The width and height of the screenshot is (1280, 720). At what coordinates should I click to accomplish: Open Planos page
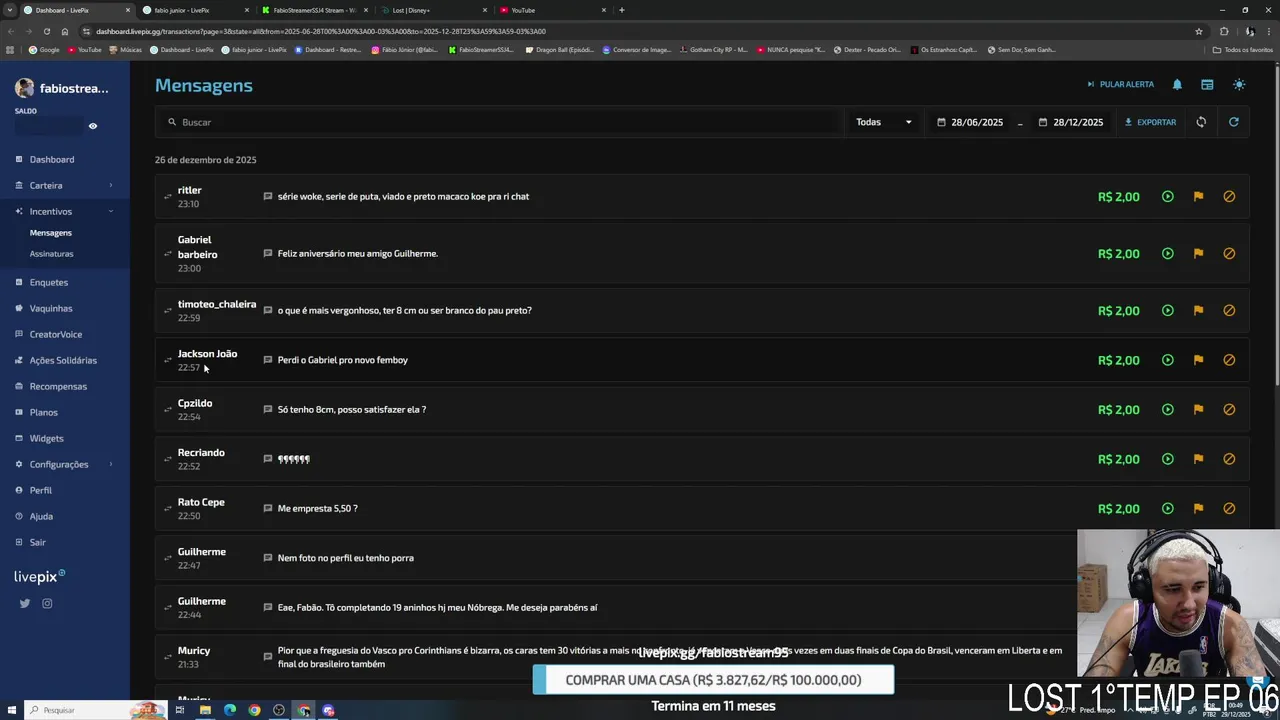pos(43,412)
